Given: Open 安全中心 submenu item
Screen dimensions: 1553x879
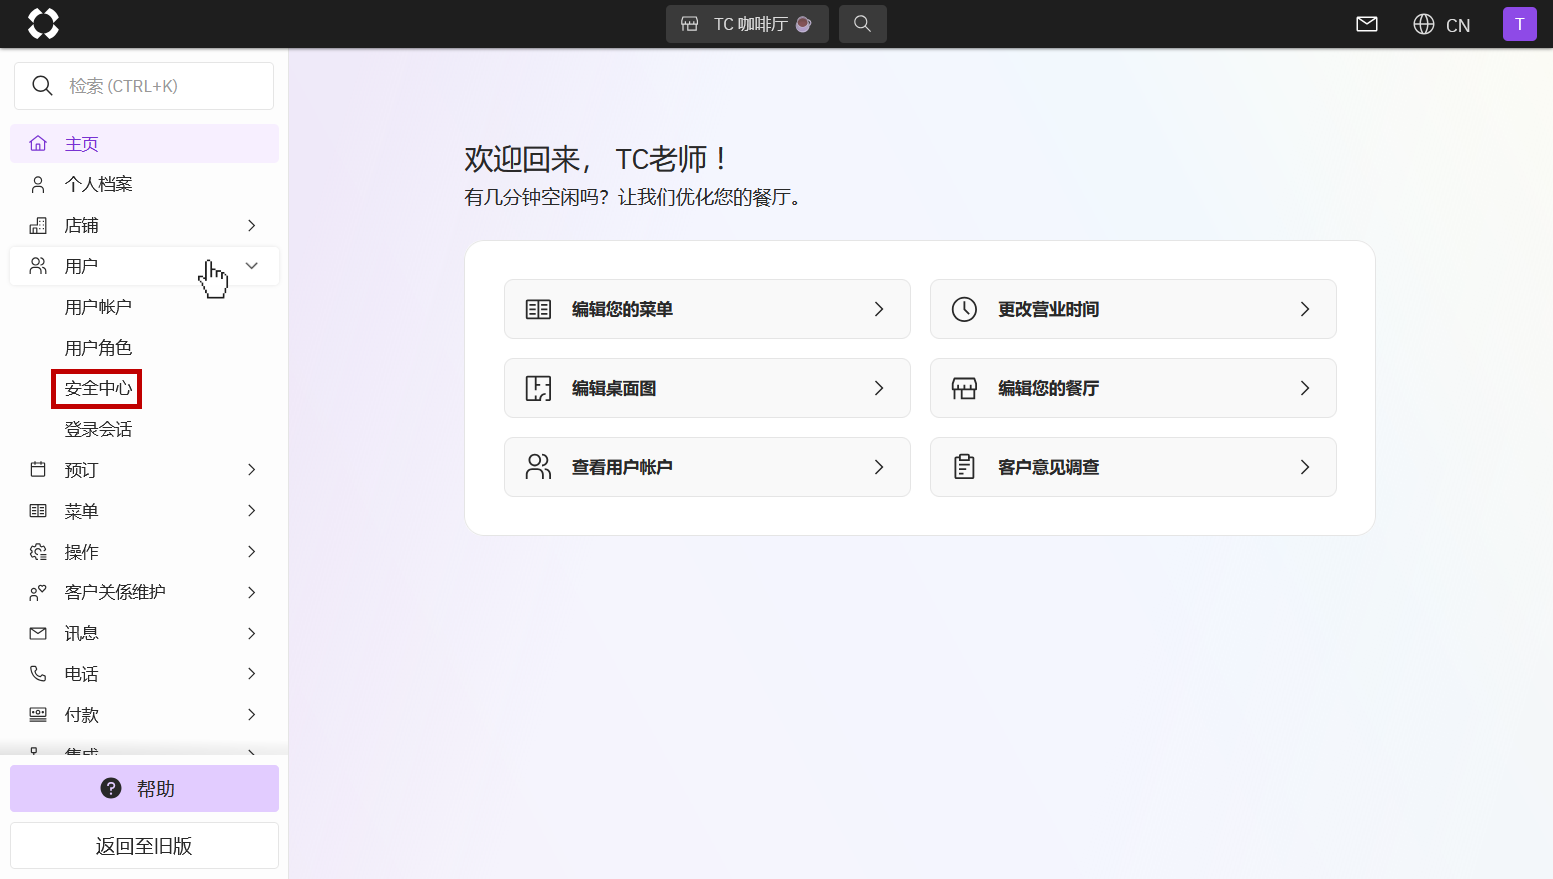Looking at the screenshot, I should 98,388.
